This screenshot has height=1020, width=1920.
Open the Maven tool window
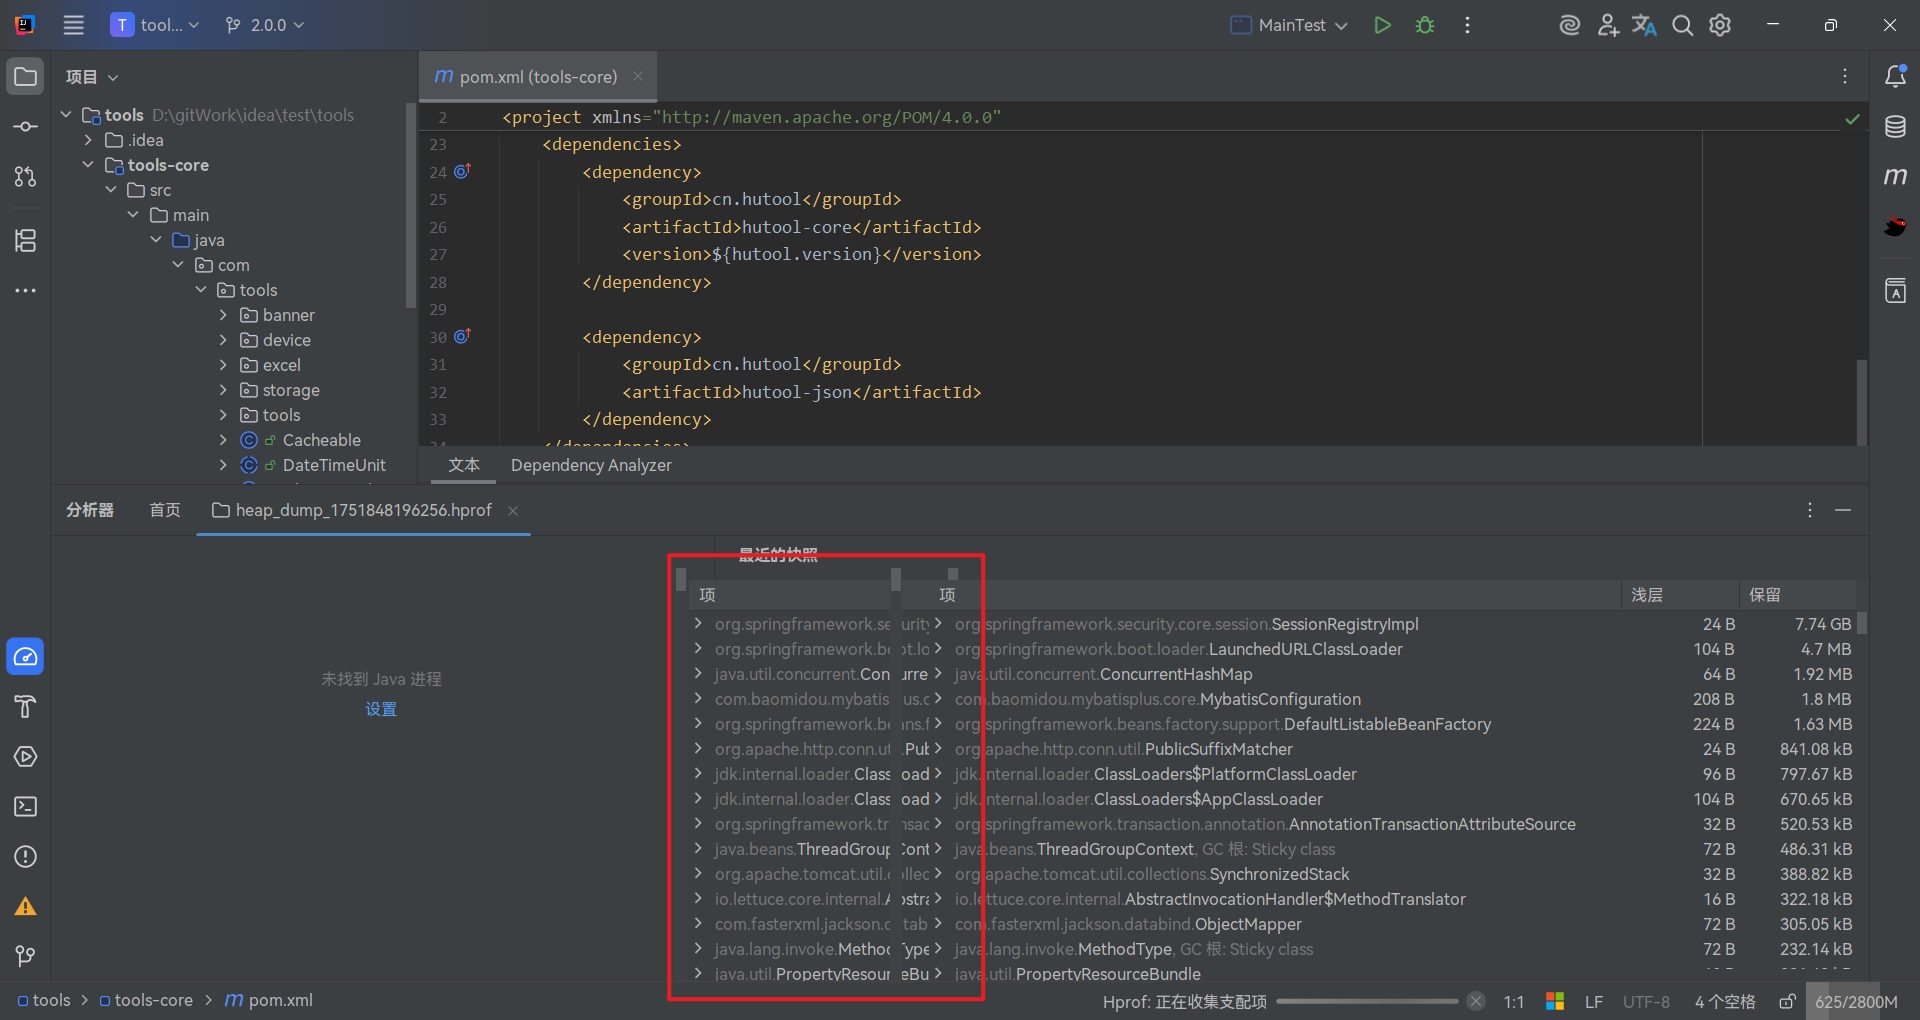click(1895, 177)
